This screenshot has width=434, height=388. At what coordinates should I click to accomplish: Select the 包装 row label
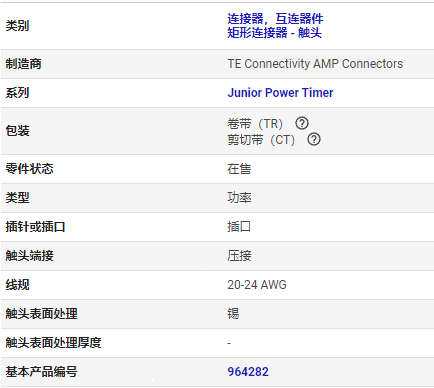pos(17,131)
